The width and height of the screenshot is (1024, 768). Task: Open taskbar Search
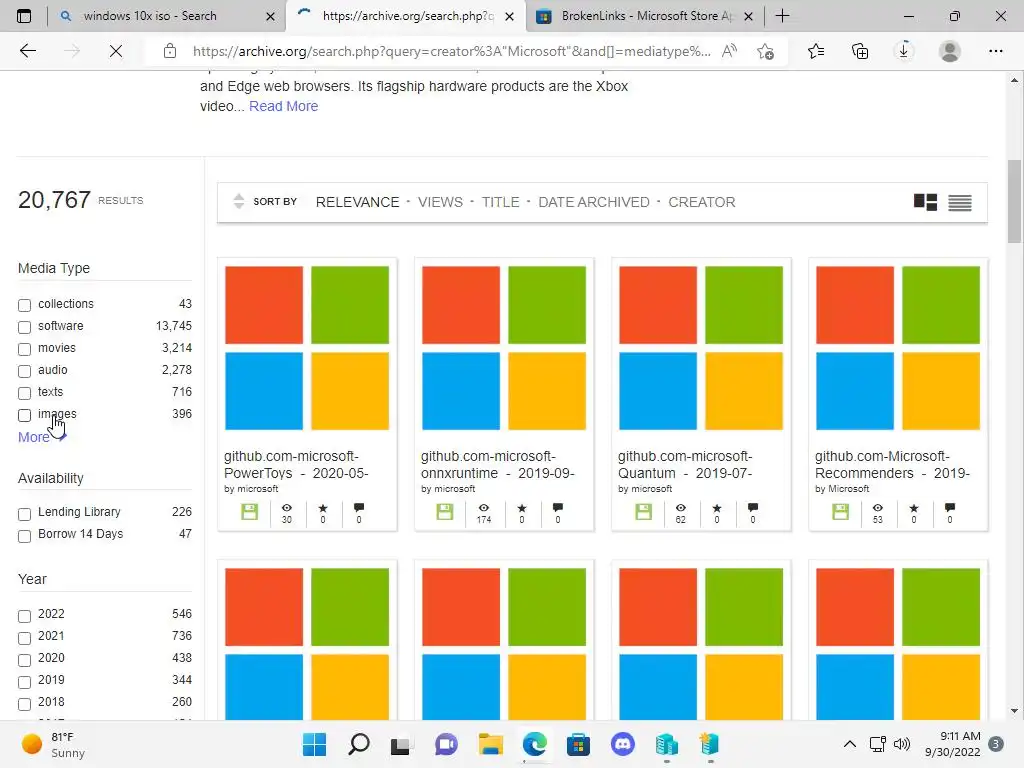(x=359, y=744)
